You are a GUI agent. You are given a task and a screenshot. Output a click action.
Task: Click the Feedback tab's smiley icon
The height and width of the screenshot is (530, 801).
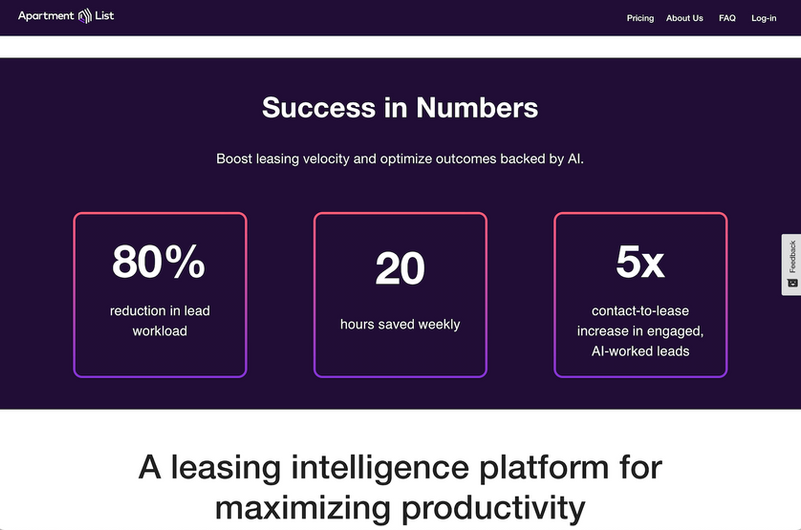click(x=792, y=283)
